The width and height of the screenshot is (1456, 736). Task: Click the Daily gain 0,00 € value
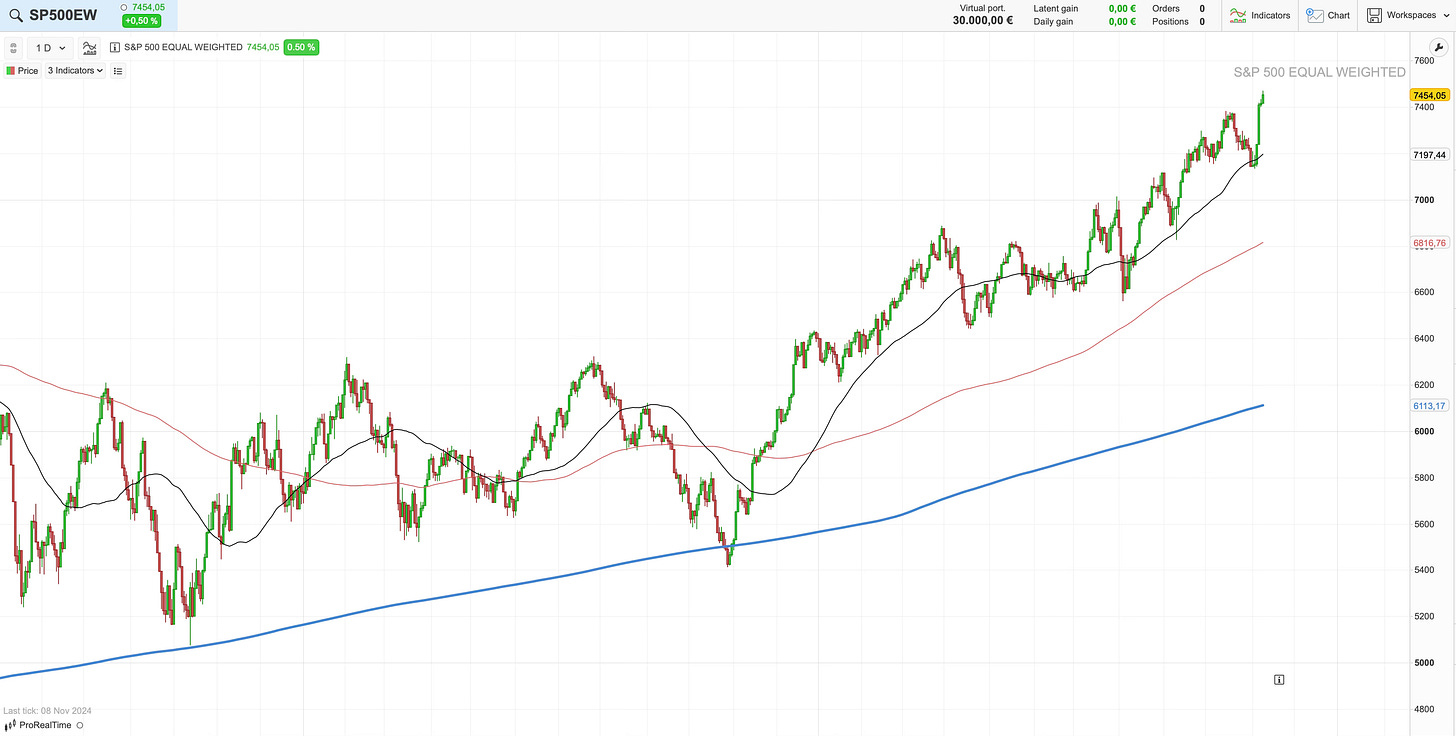coord(1121,21)
